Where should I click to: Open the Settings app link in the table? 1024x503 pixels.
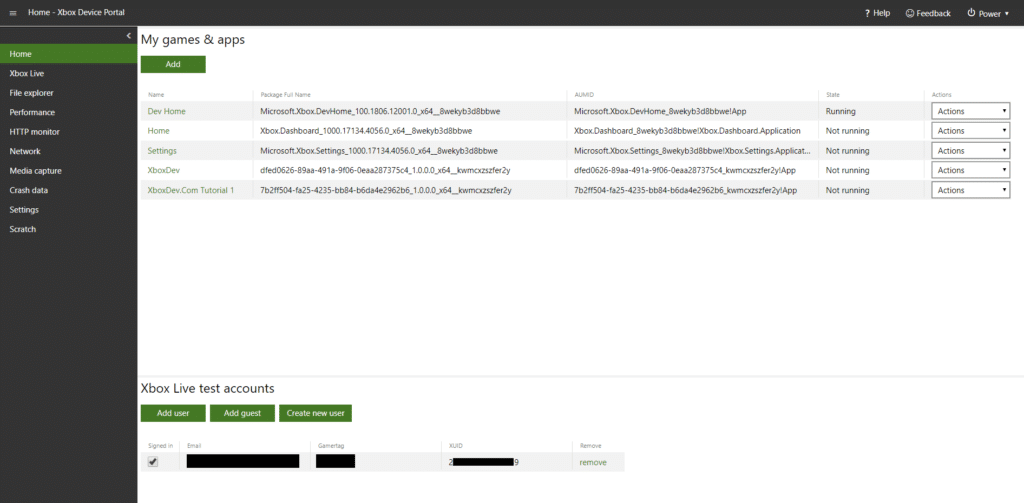(162, 151)
